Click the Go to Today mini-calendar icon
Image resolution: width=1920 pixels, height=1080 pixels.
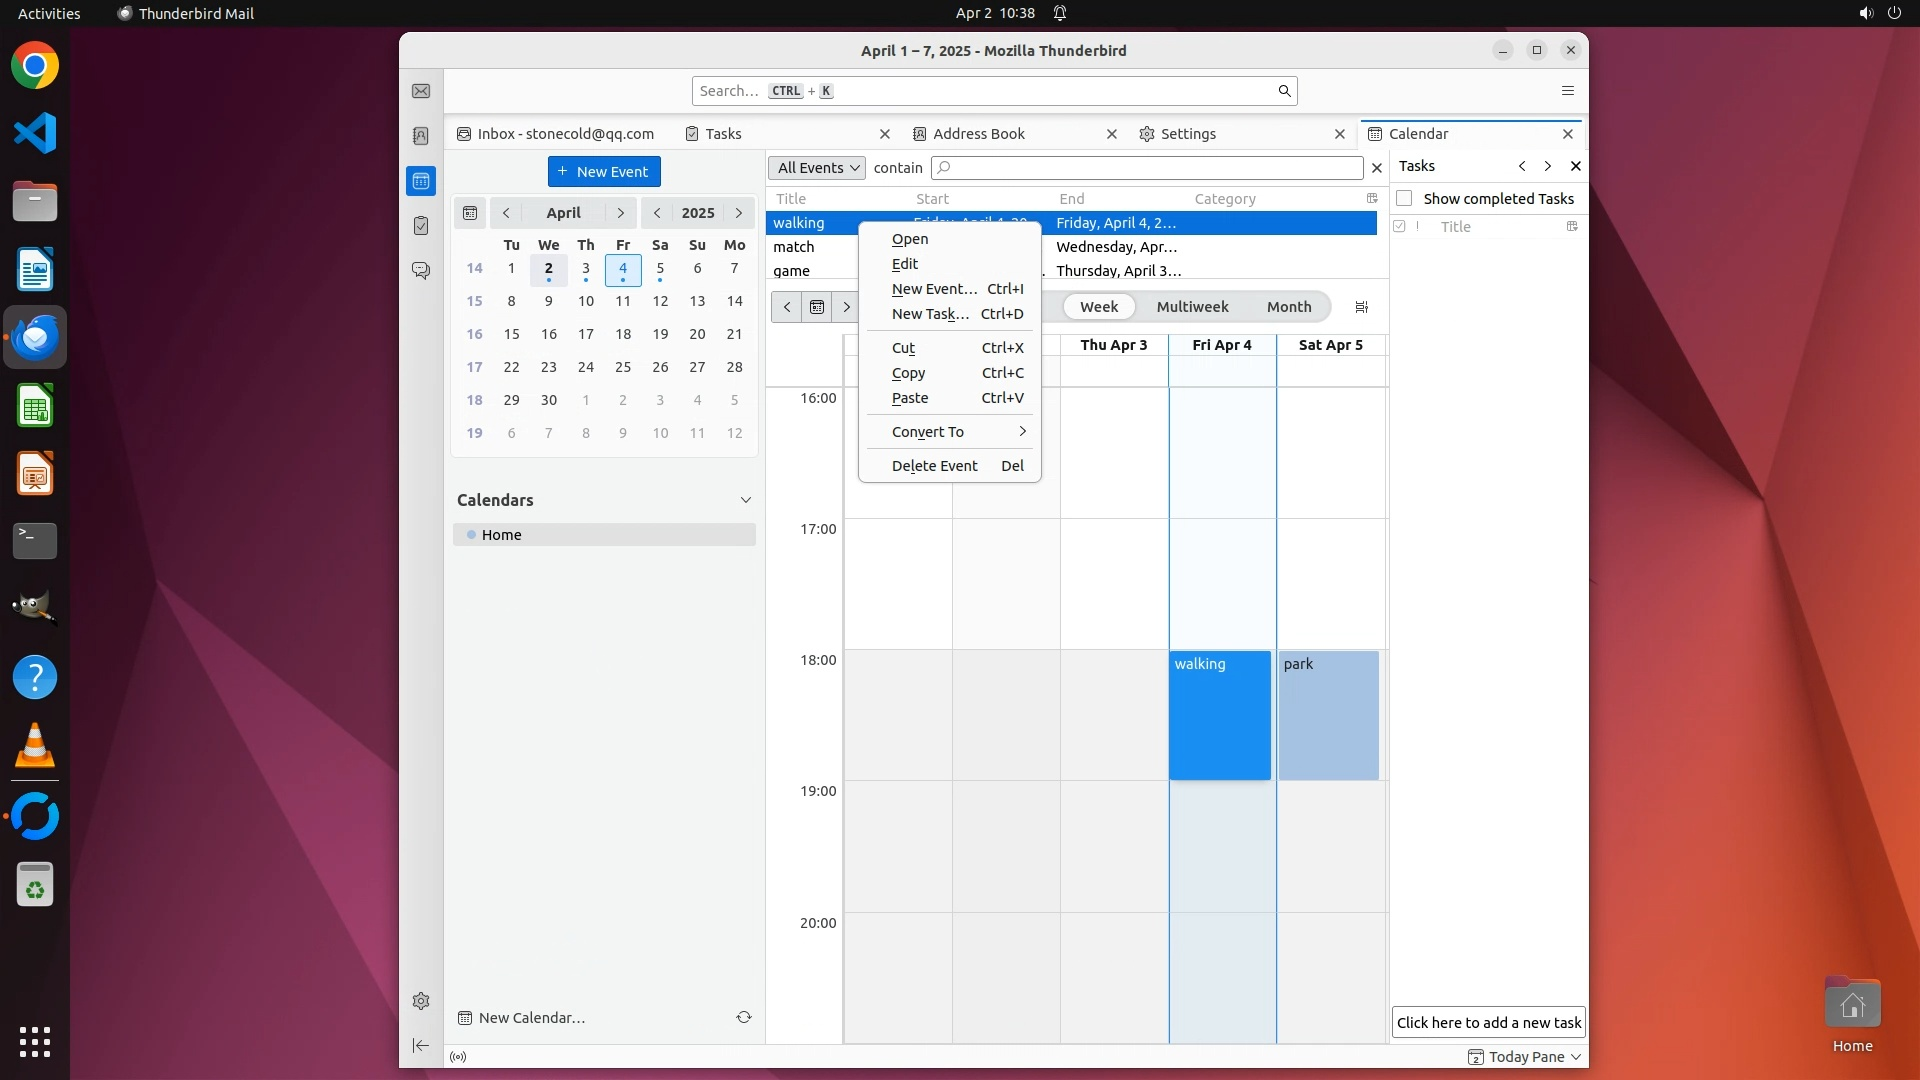(x=470, y=213)
